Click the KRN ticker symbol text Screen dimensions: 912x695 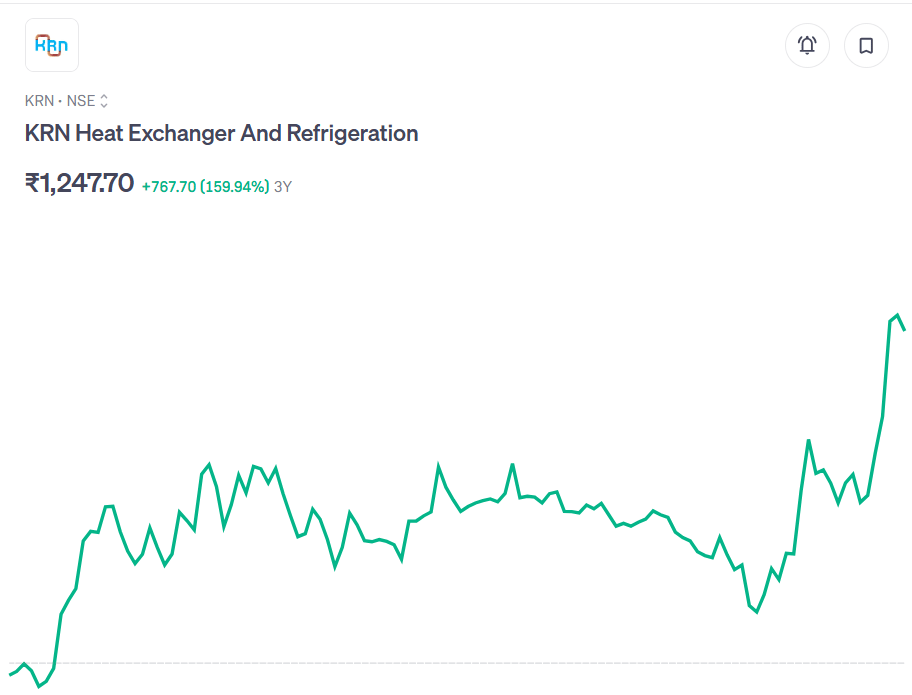(x=39, y=101)
